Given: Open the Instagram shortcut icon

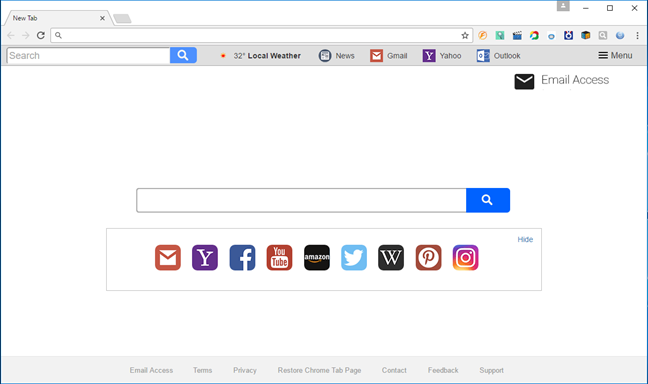Looking at the screenshot, I should tap(465, 258).
